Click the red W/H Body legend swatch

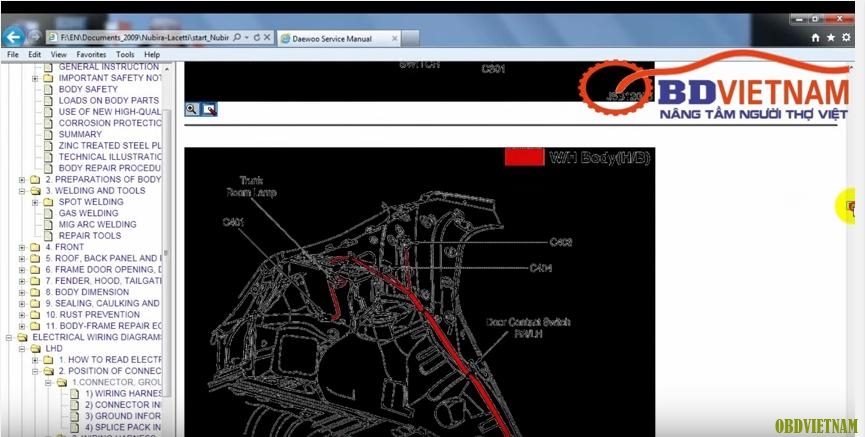click(x=524, y=156)
